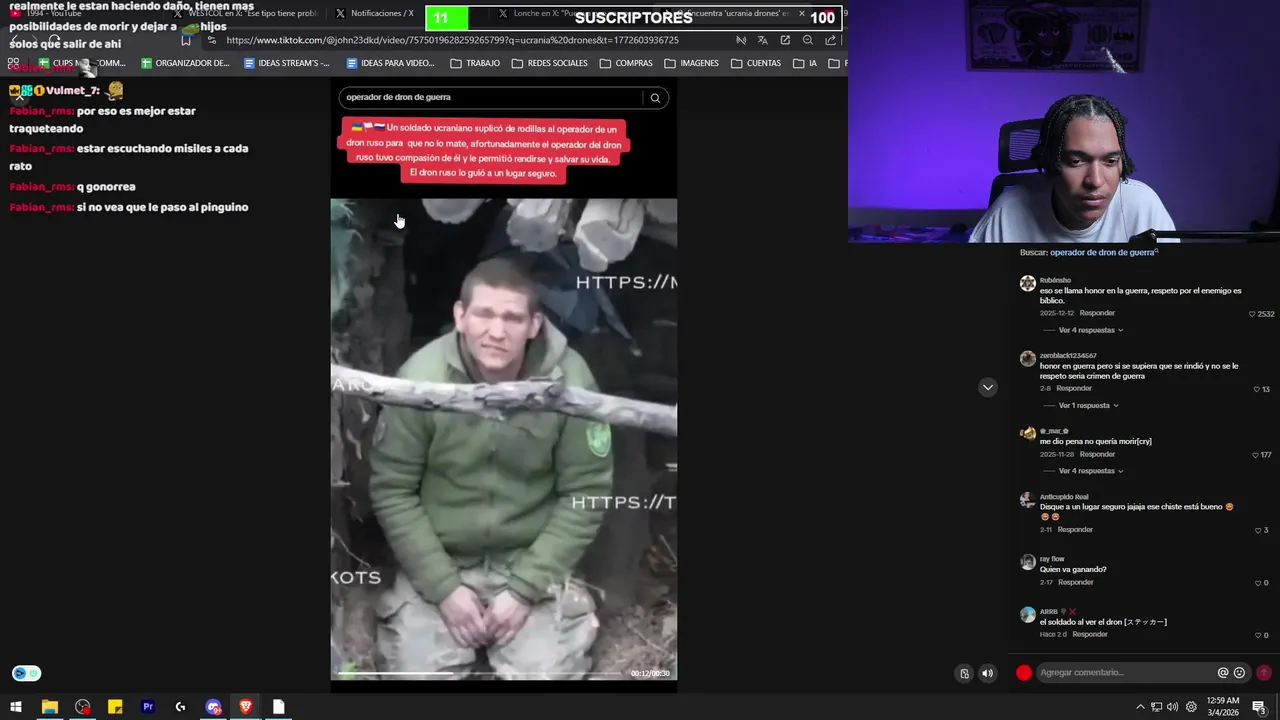Like the 'me dio pena no quería morir' comment
Image resolution: width=1280 pixels, height=720 pixels.
pos(1255,455)
